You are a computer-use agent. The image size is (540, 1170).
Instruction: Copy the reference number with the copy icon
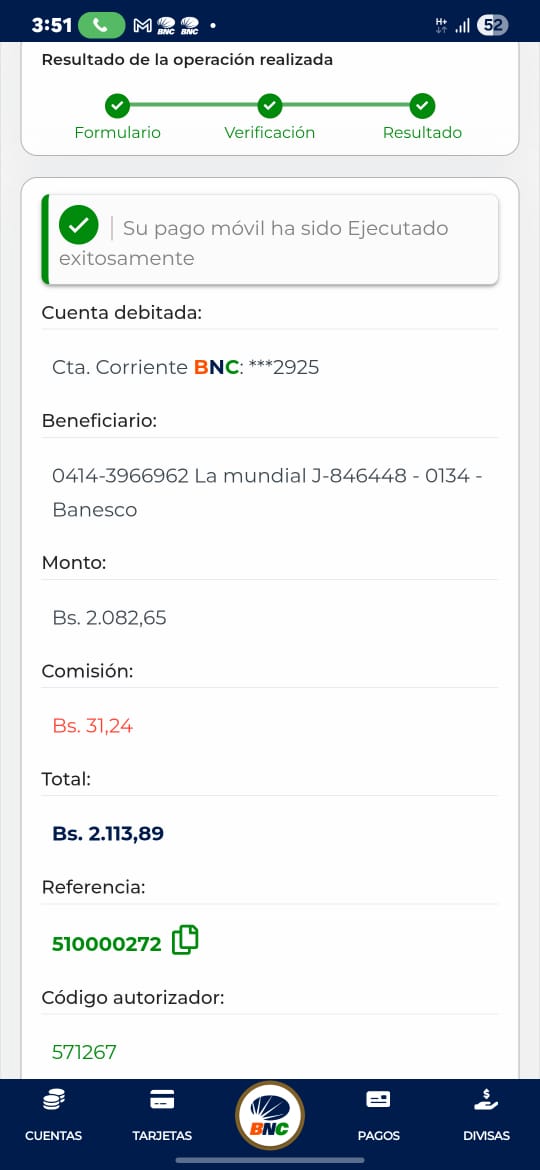[185, 940]
